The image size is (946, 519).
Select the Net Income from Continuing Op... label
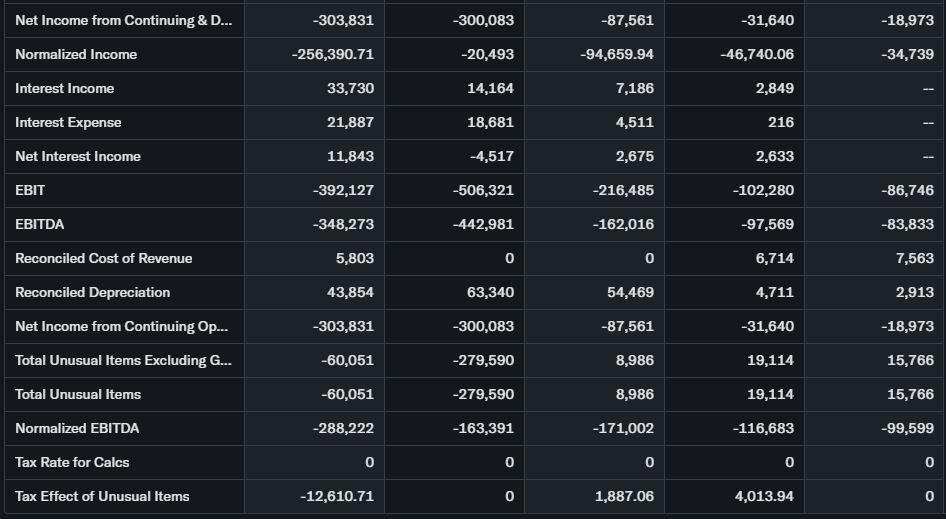[x=121, y=326]
